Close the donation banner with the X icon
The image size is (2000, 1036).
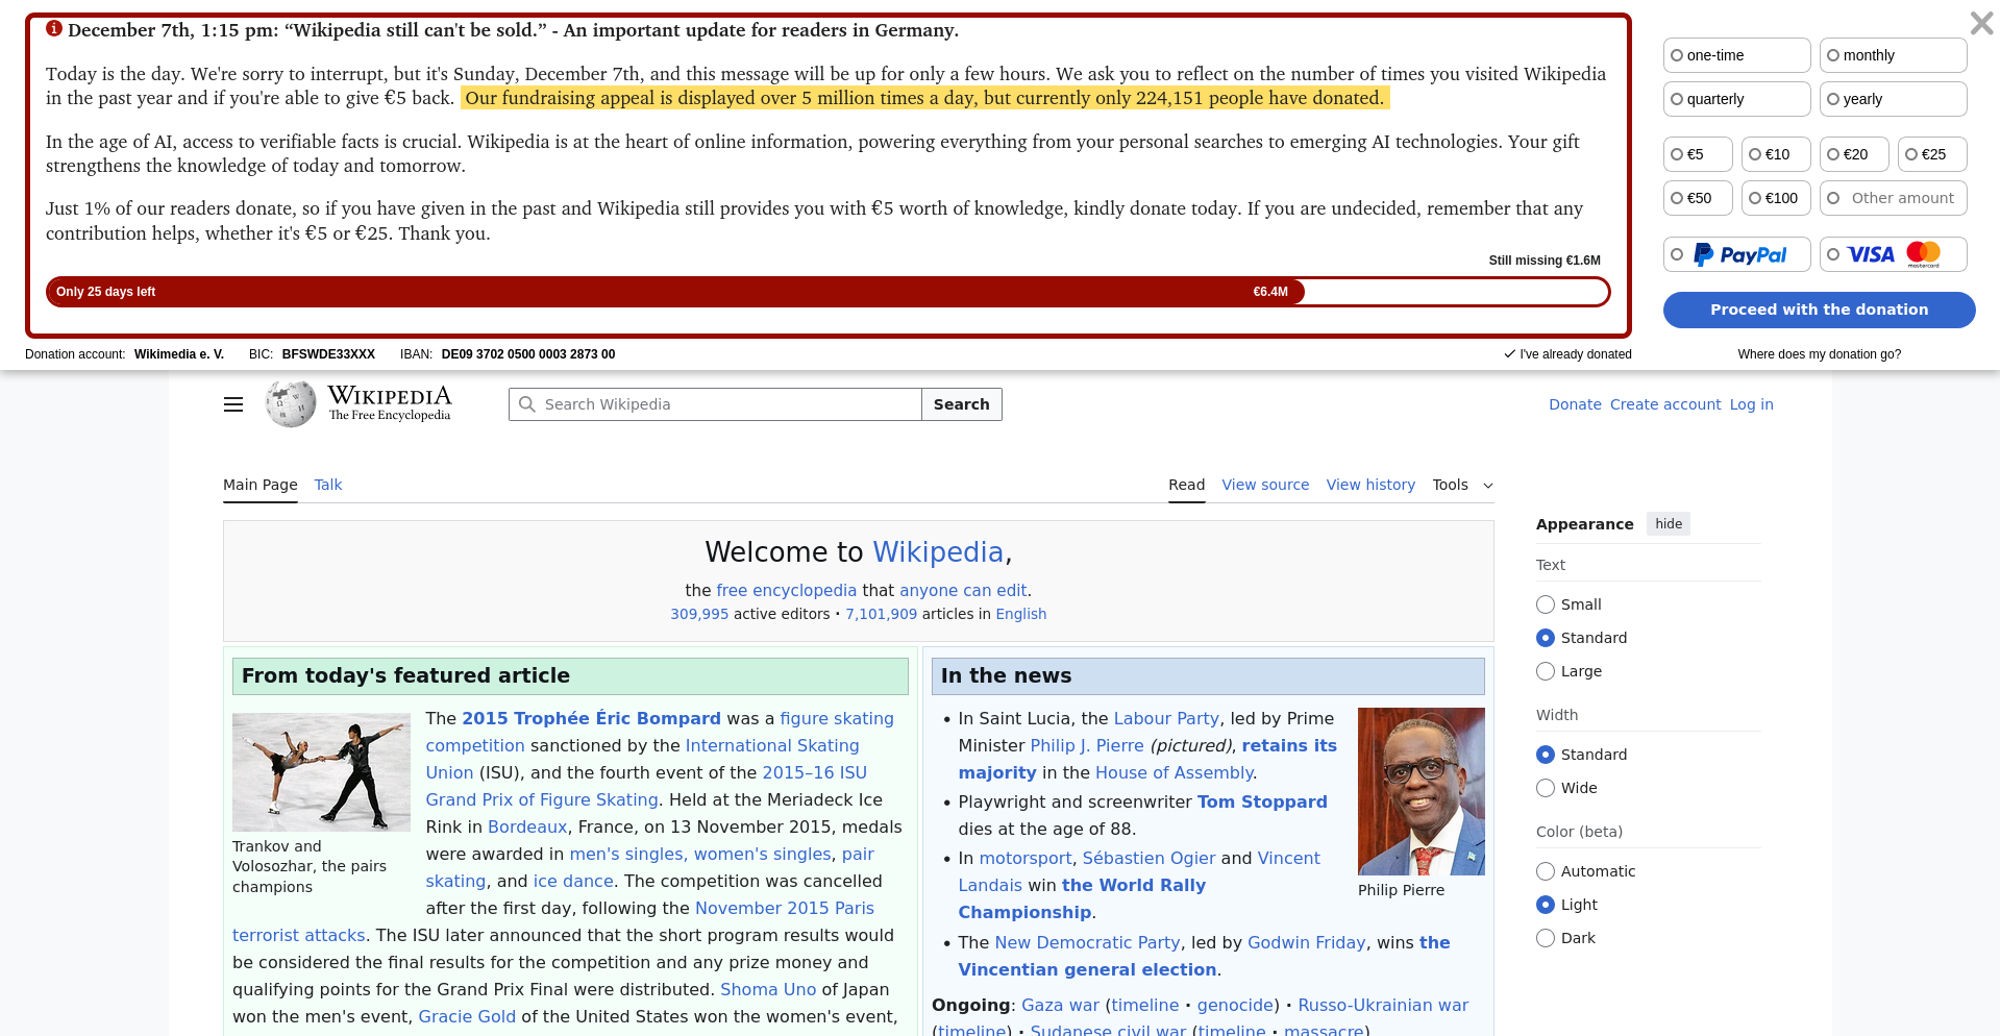(1980, 23)
